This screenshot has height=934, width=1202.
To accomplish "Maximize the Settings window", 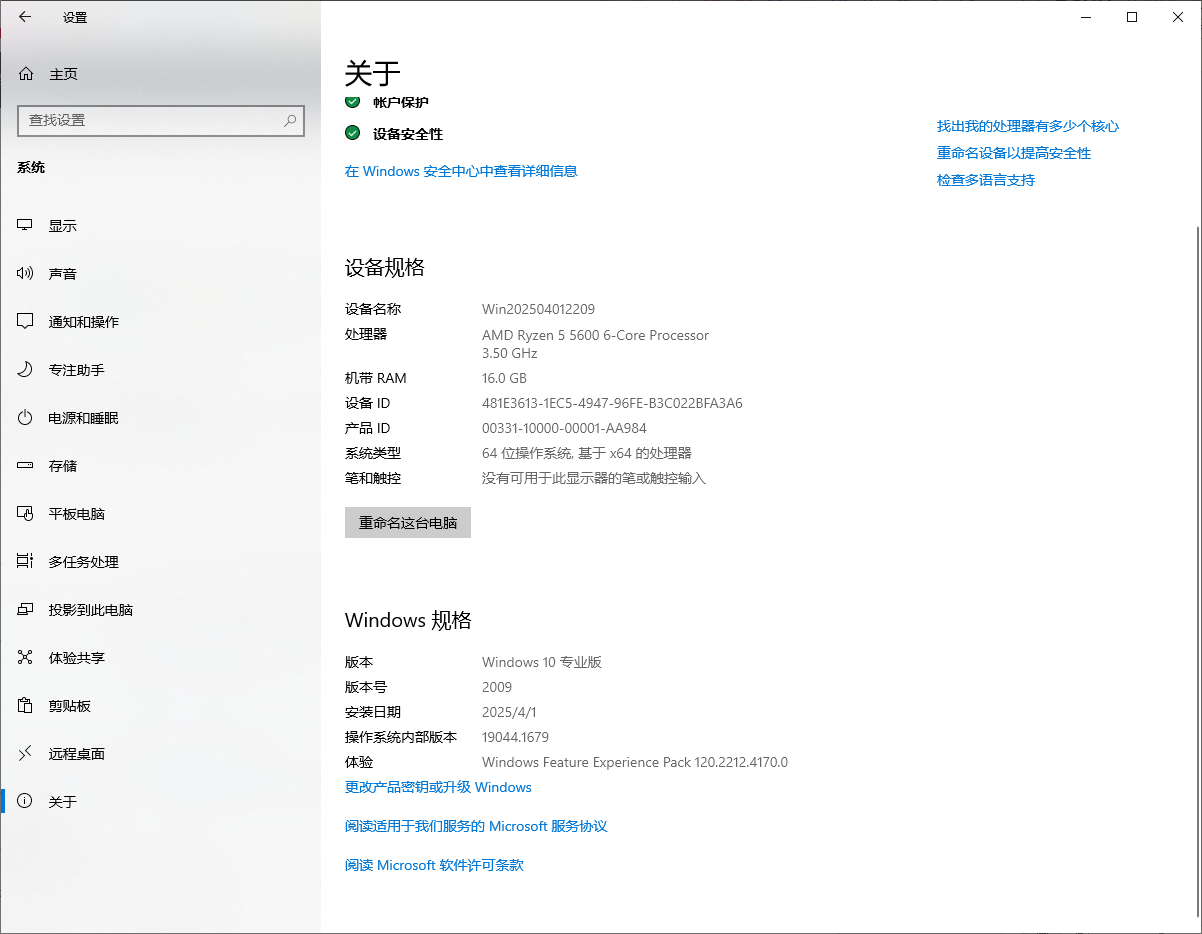I will 1132,17.
